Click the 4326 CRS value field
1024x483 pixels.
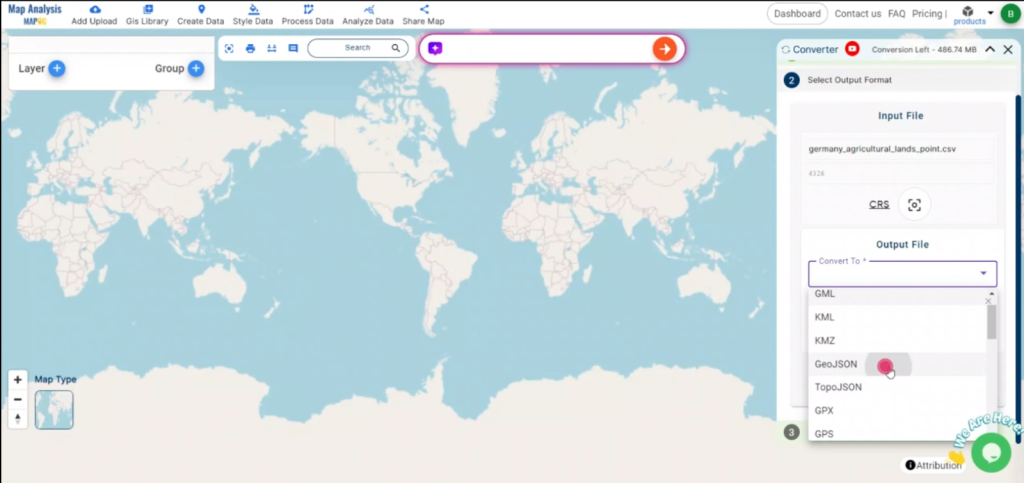click(x=899, y=174)
